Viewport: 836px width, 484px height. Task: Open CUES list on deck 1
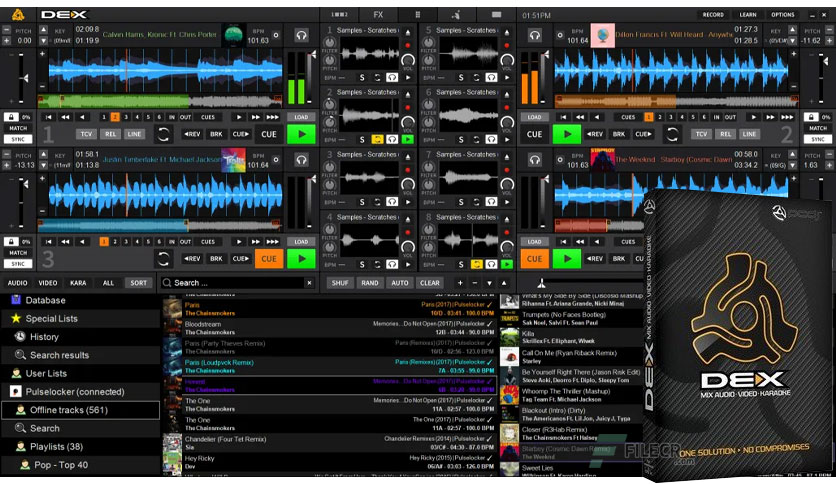(208, 117)
